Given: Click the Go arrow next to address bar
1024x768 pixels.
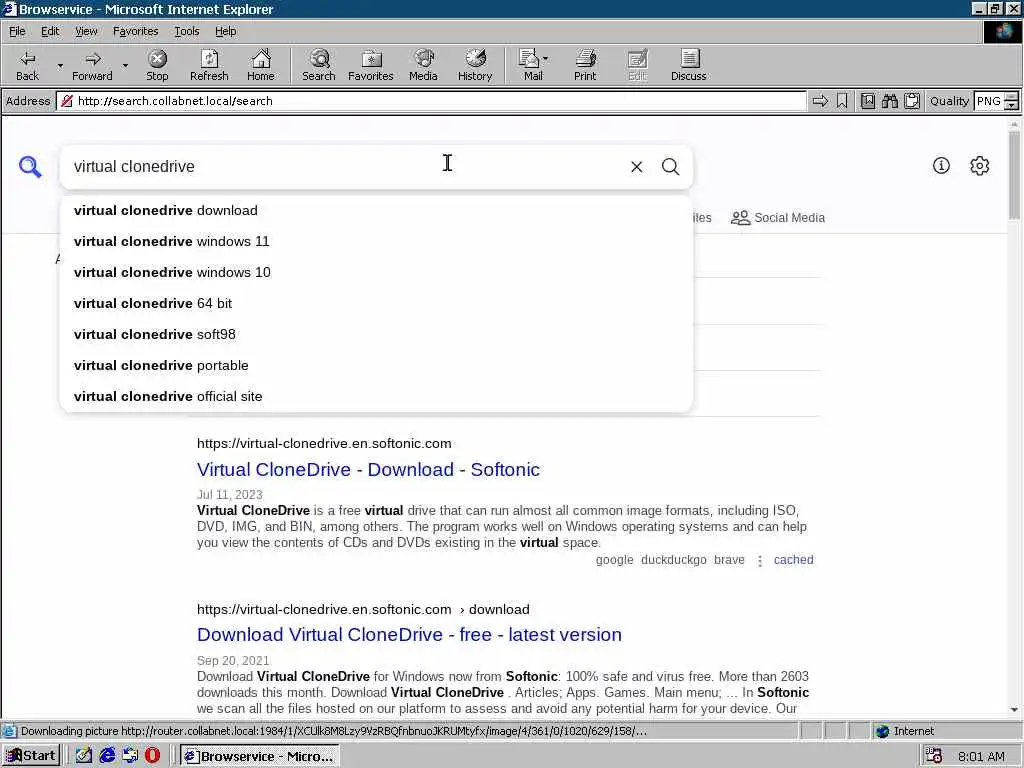Looking at the screenshot, I should click(x=820, y=101).
